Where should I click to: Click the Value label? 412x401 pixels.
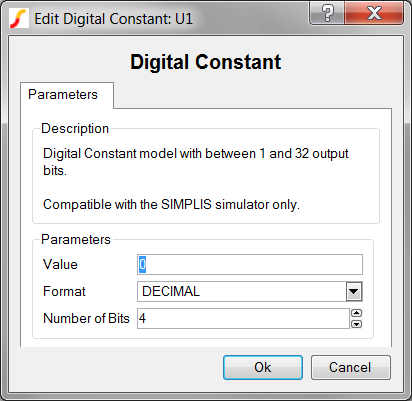(60, 265)
